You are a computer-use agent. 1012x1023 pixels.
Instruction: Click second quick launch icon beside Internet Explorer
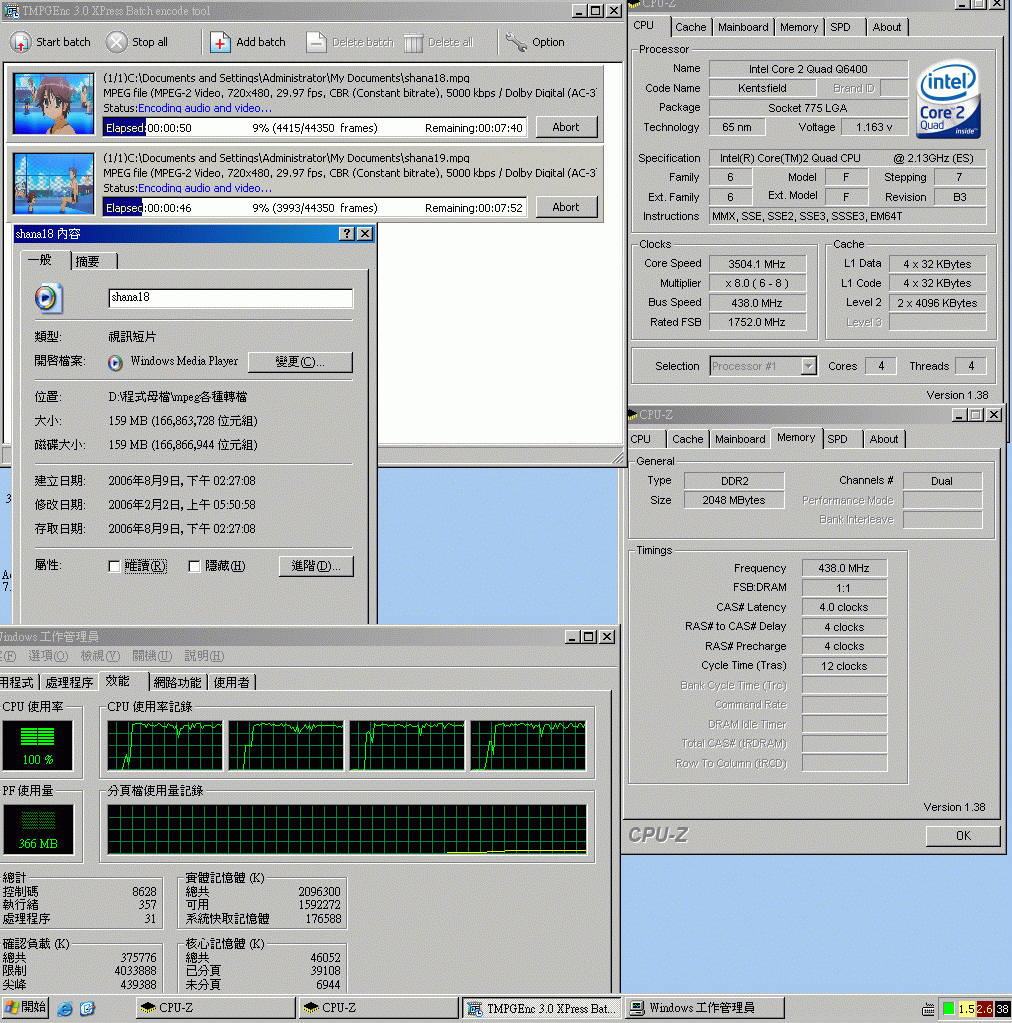click(x=87, y=1009)
